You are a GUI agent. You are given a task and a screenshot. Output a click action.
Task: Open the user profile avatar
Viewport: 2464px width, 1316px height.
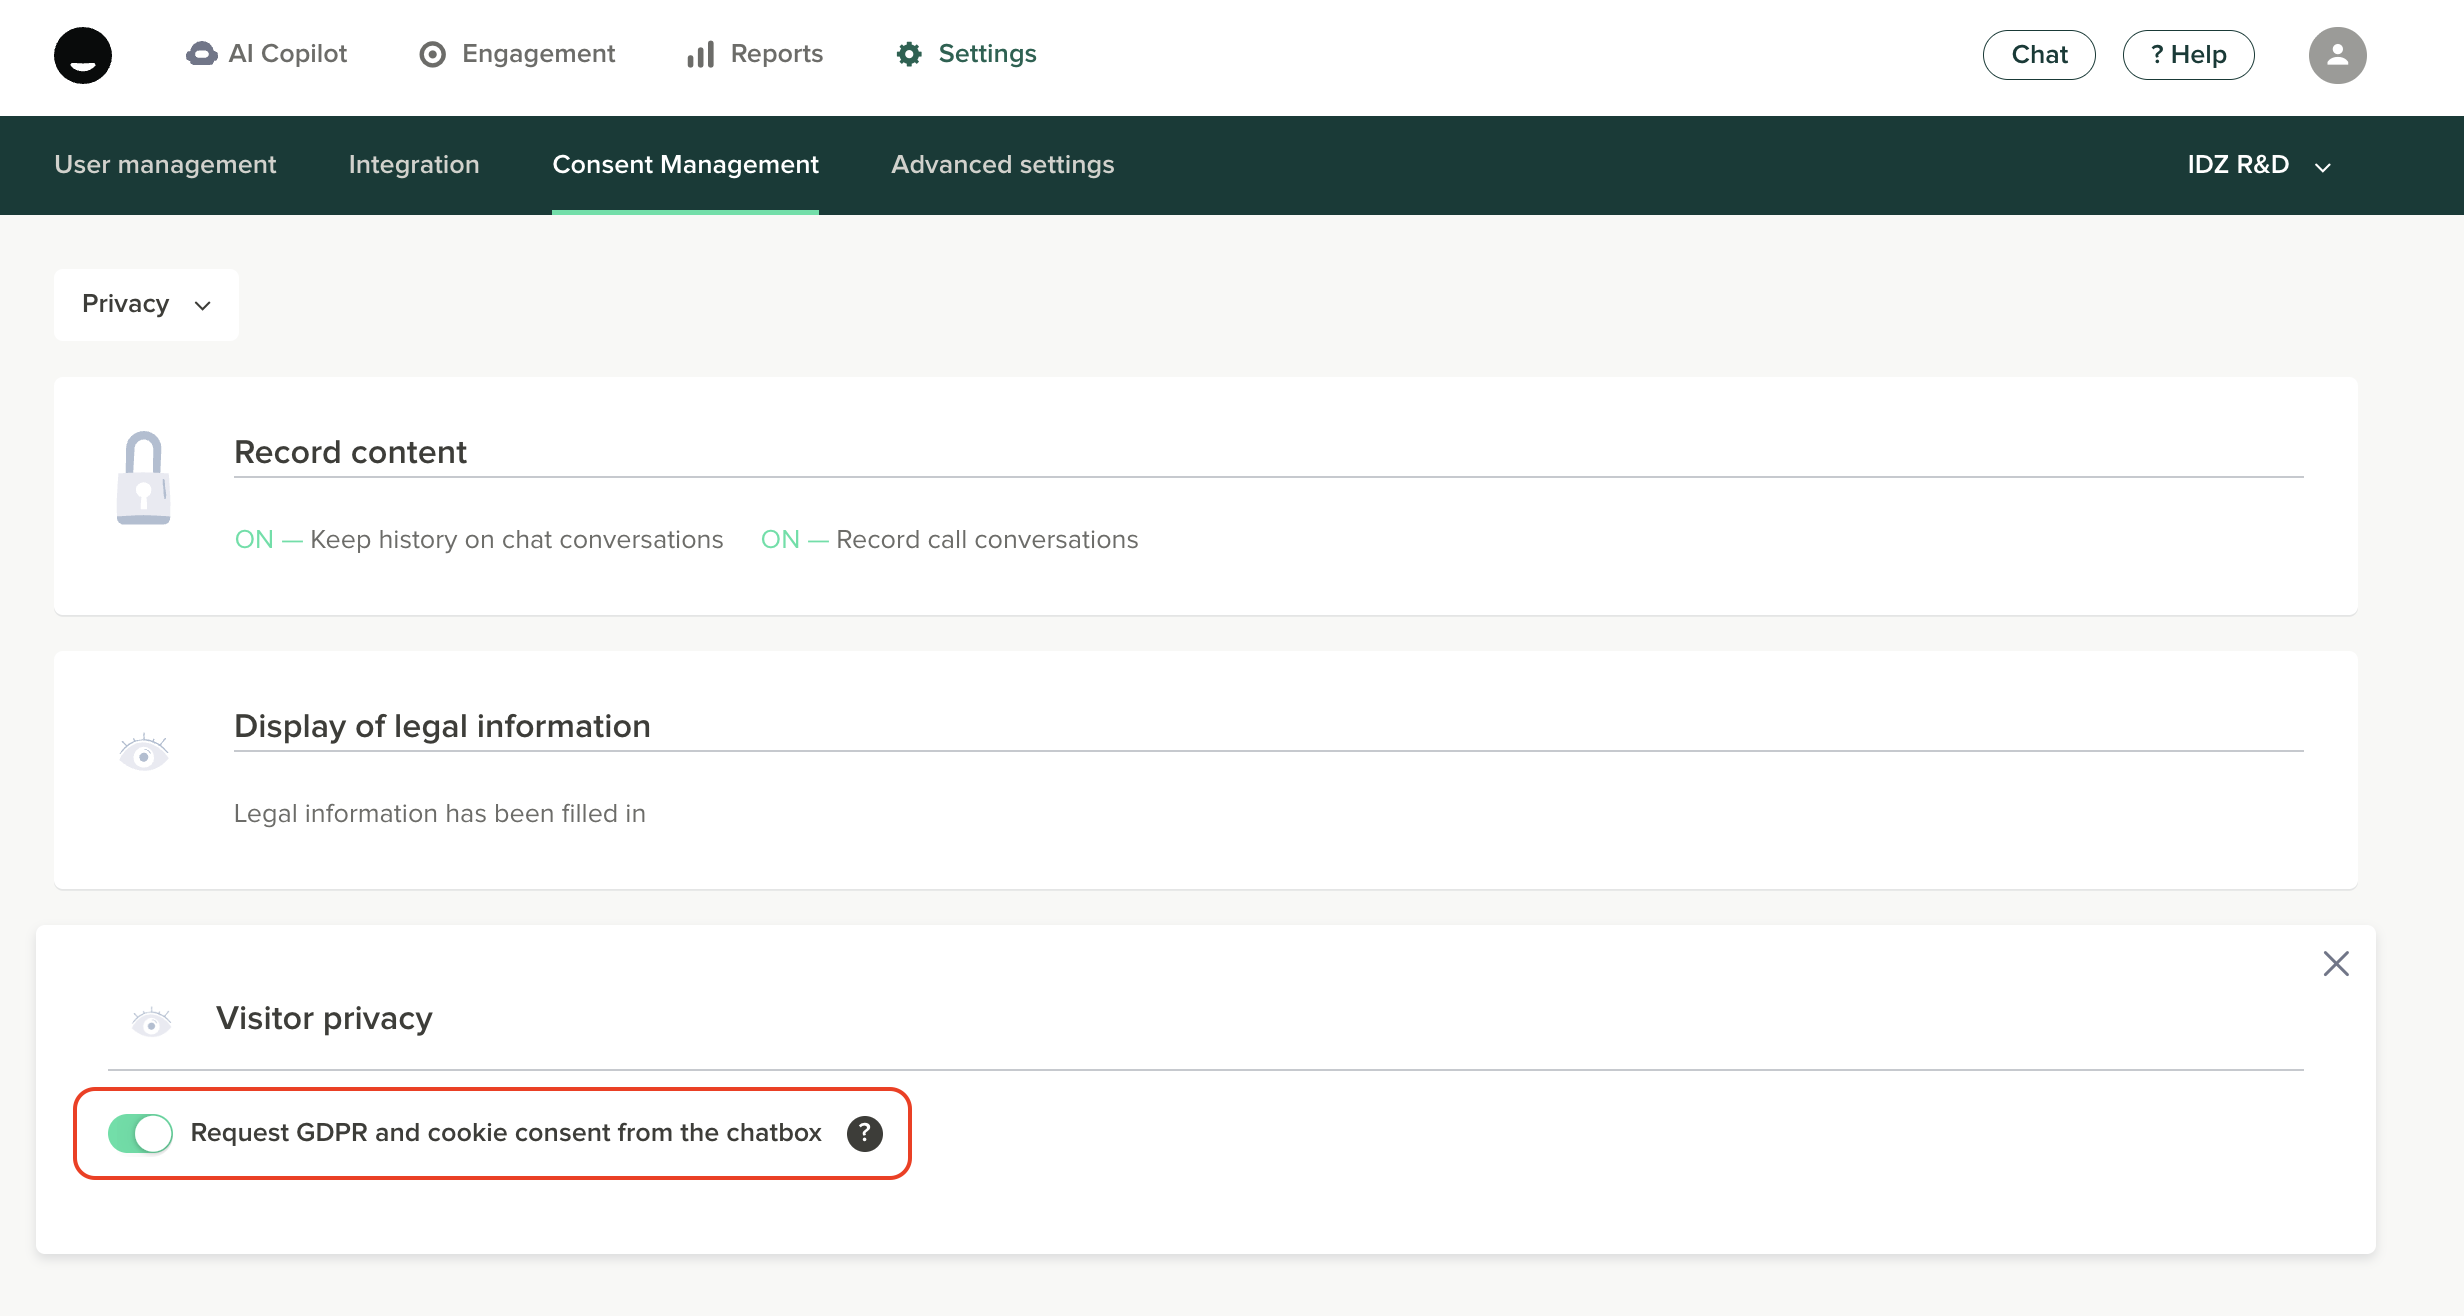pos(2337,55)
